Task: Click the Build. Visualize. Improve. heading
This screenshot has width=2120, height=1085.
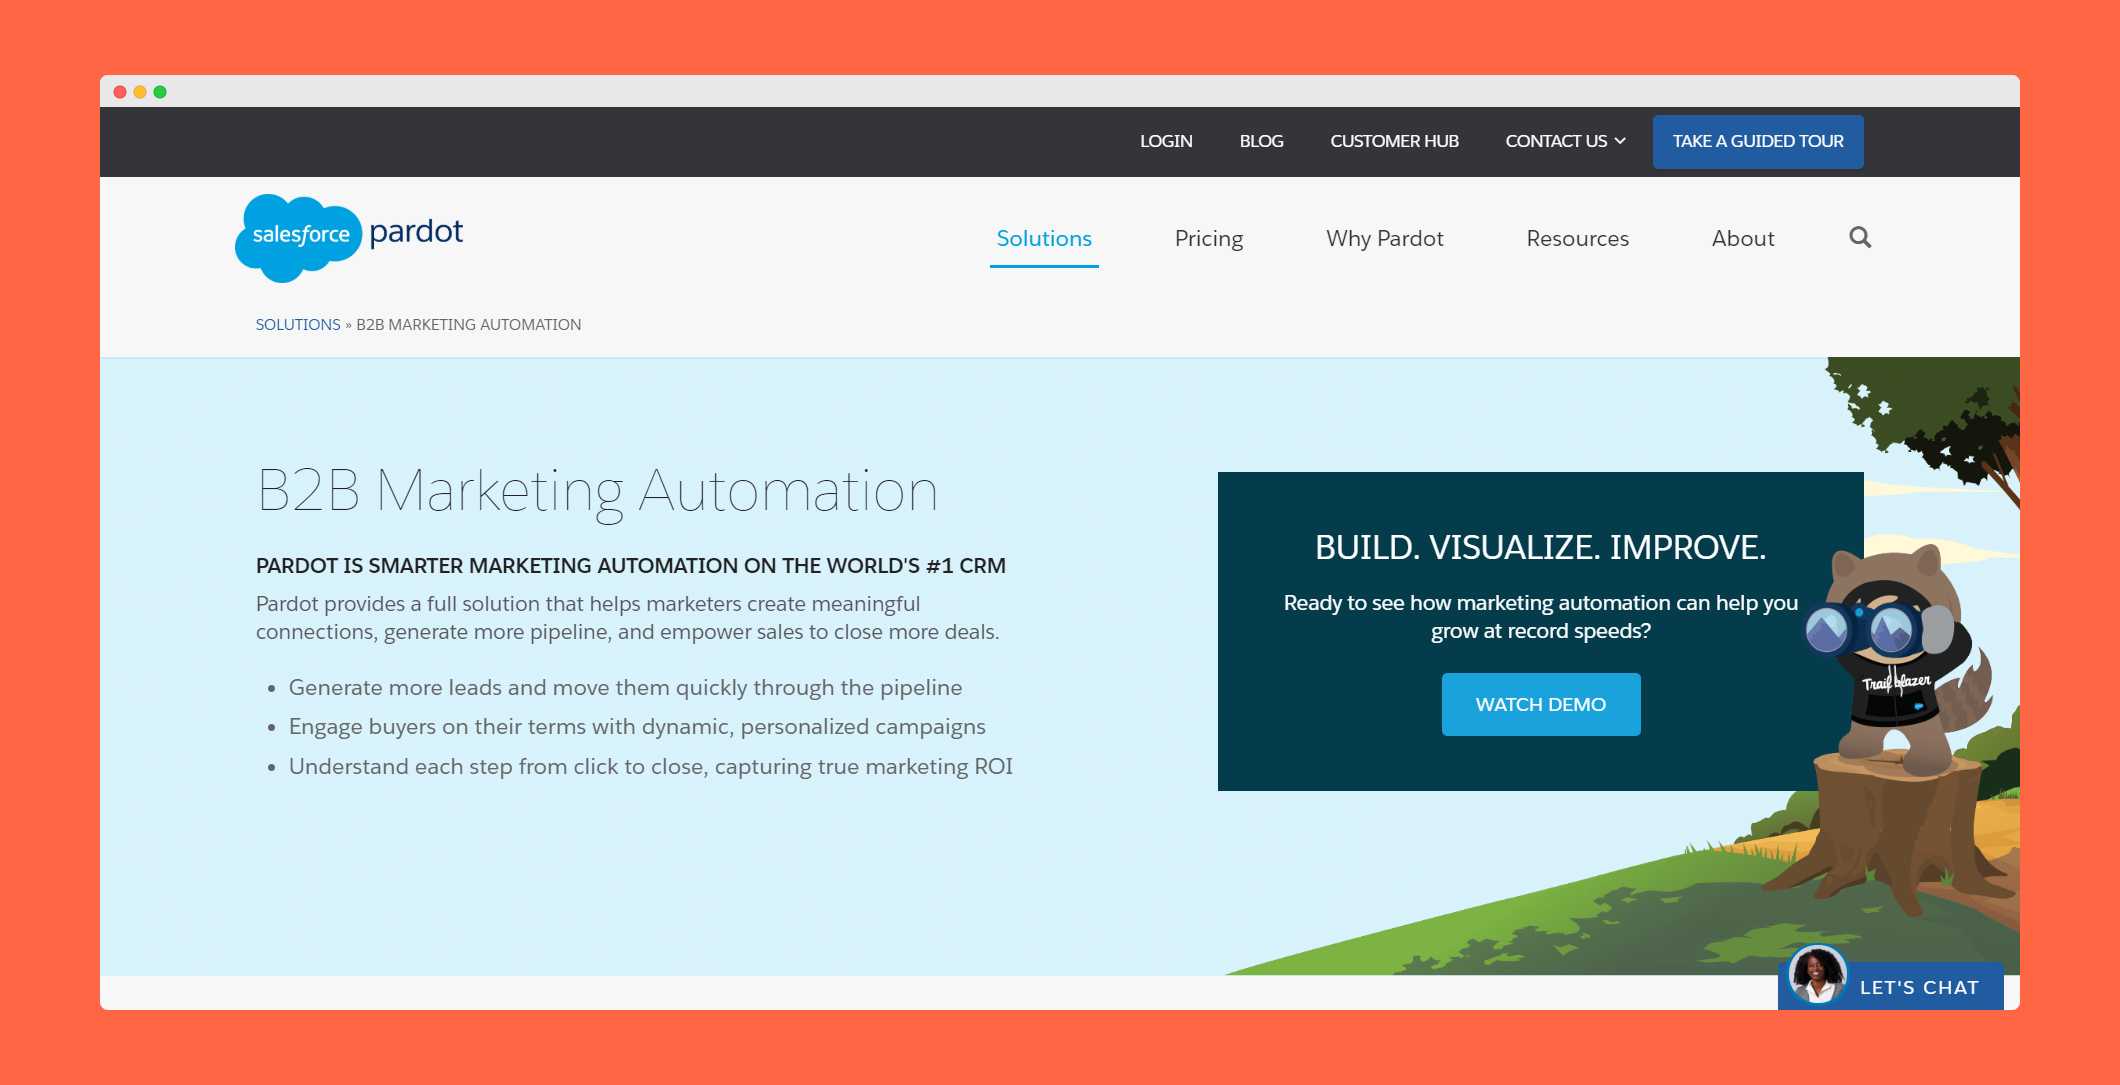Action: pos(1541,547)
